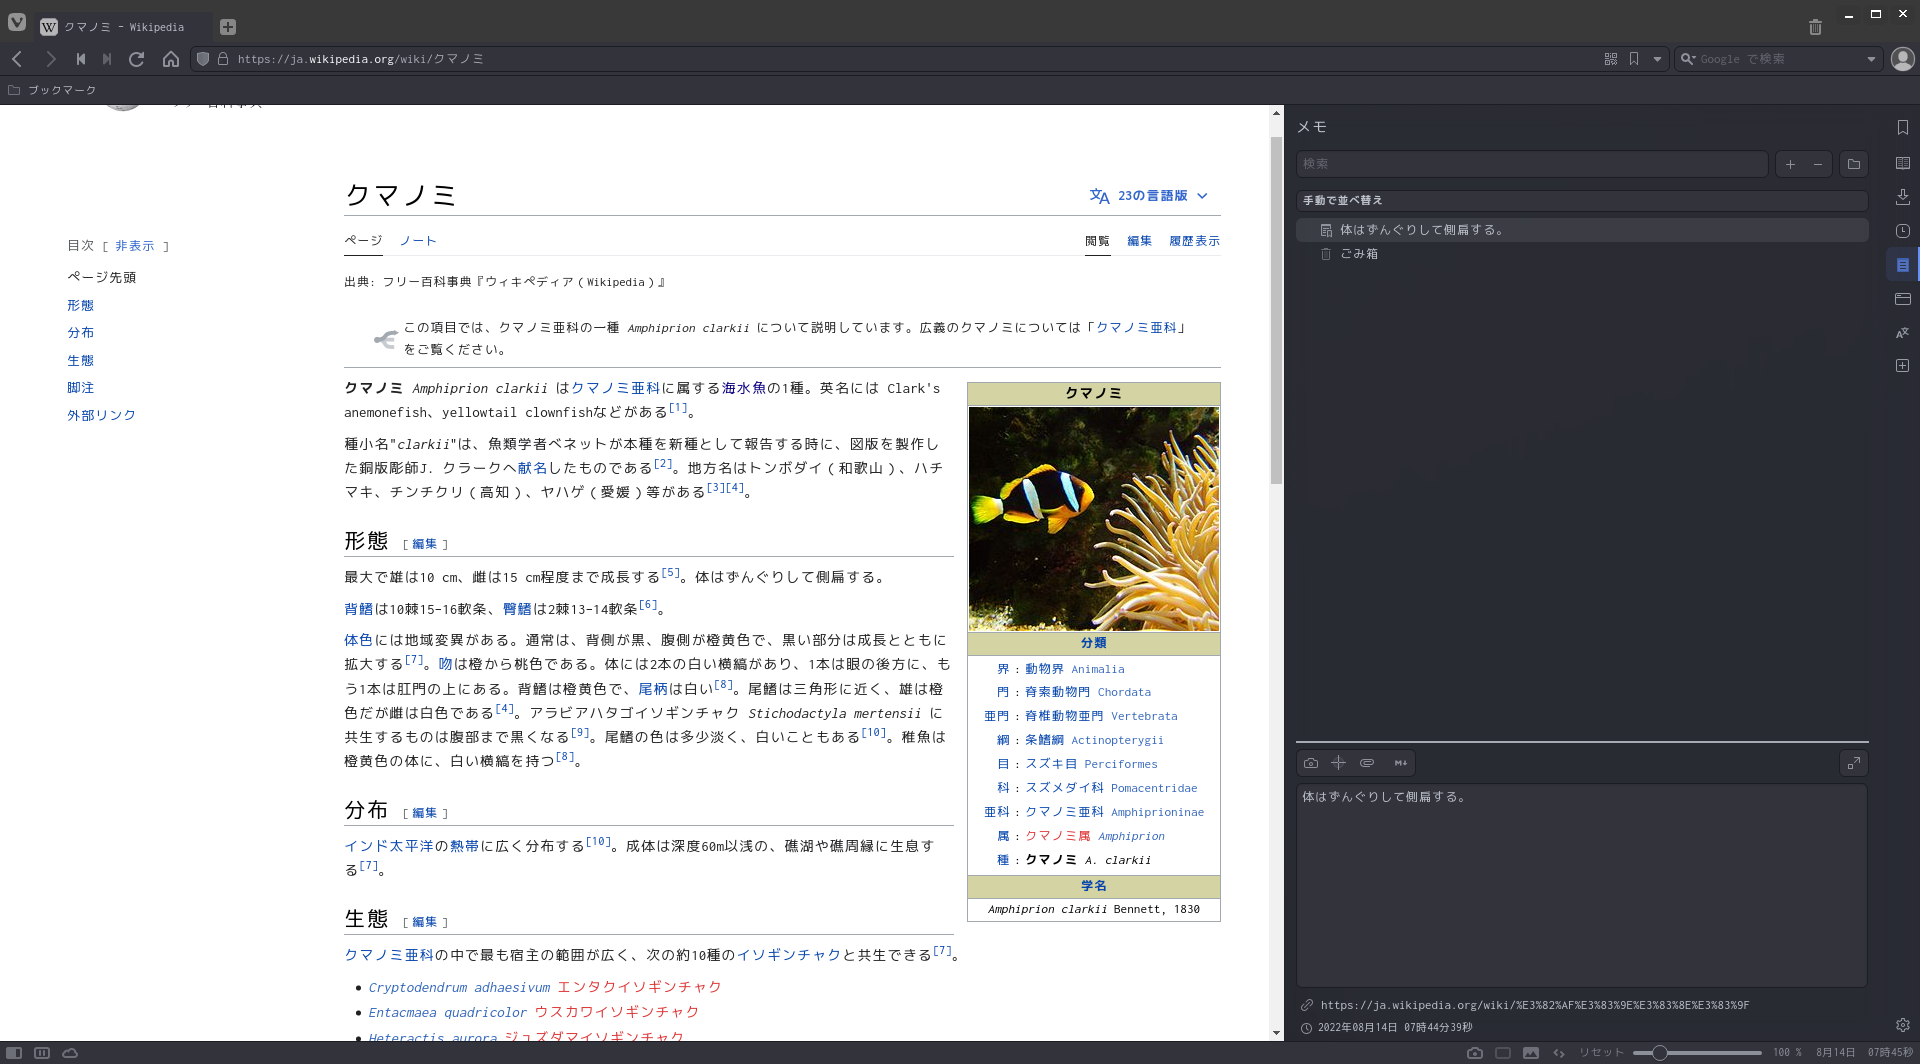
Task: Open the Window panel in sidebar
Action: tap(1903, 299)
